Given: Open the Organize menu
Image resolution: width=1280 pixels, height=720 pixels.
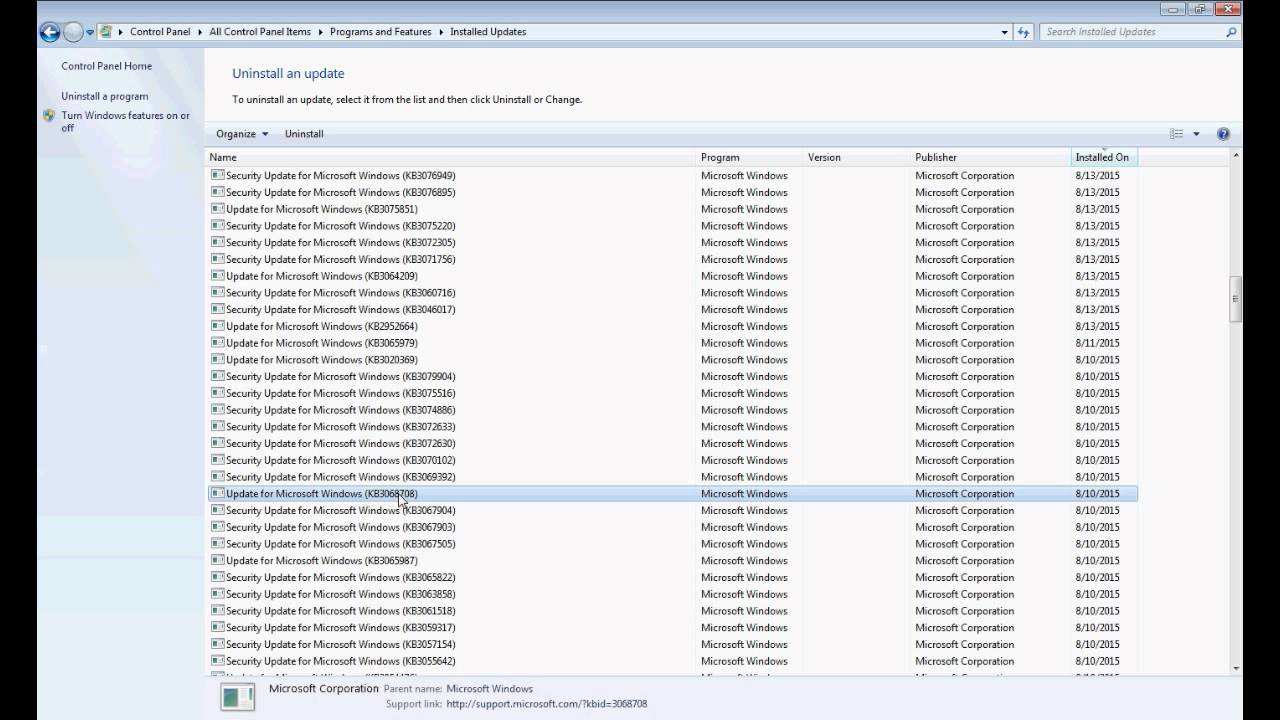Looking at the screenshot, I should coord(242,134).
